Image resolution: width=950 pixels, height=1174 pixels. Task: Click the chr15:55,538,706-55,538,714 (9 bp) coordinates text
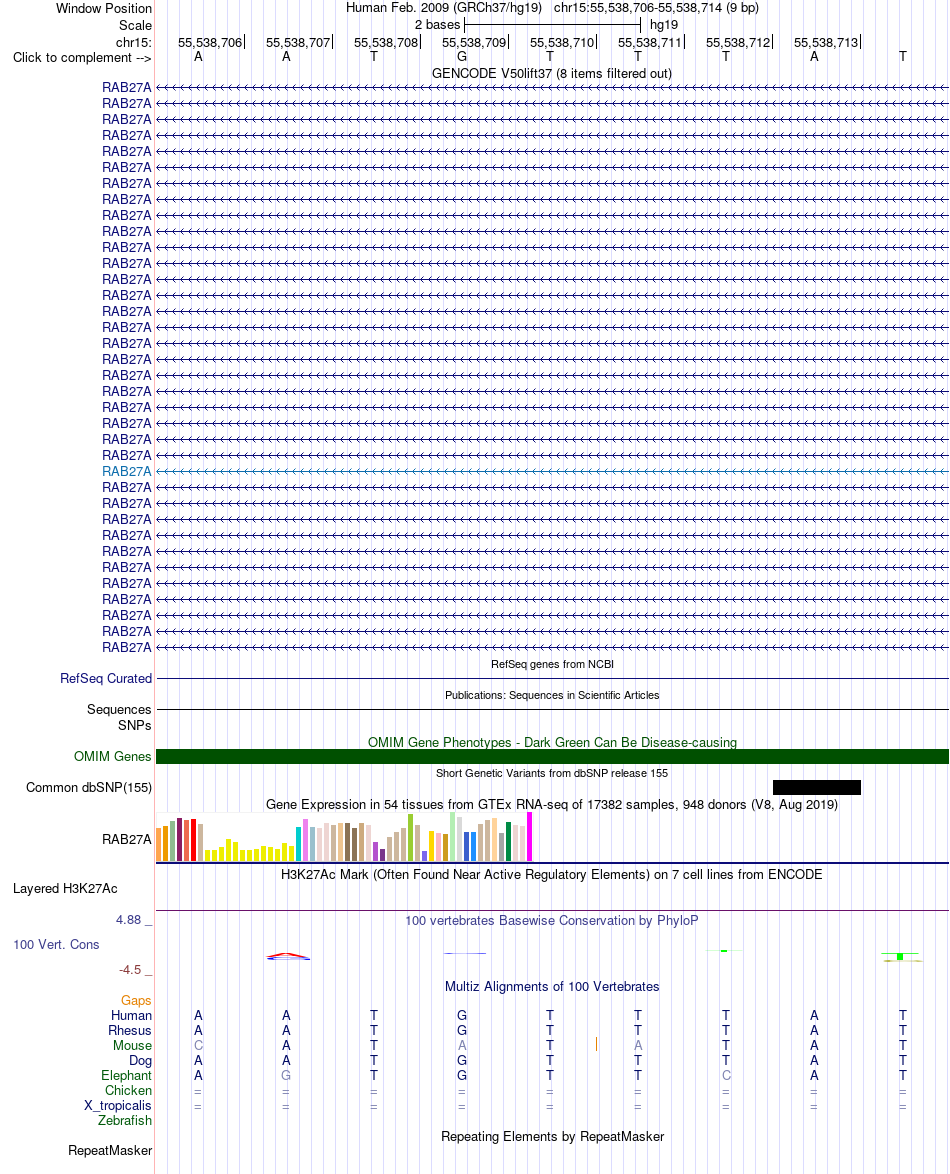pos(657,7)
